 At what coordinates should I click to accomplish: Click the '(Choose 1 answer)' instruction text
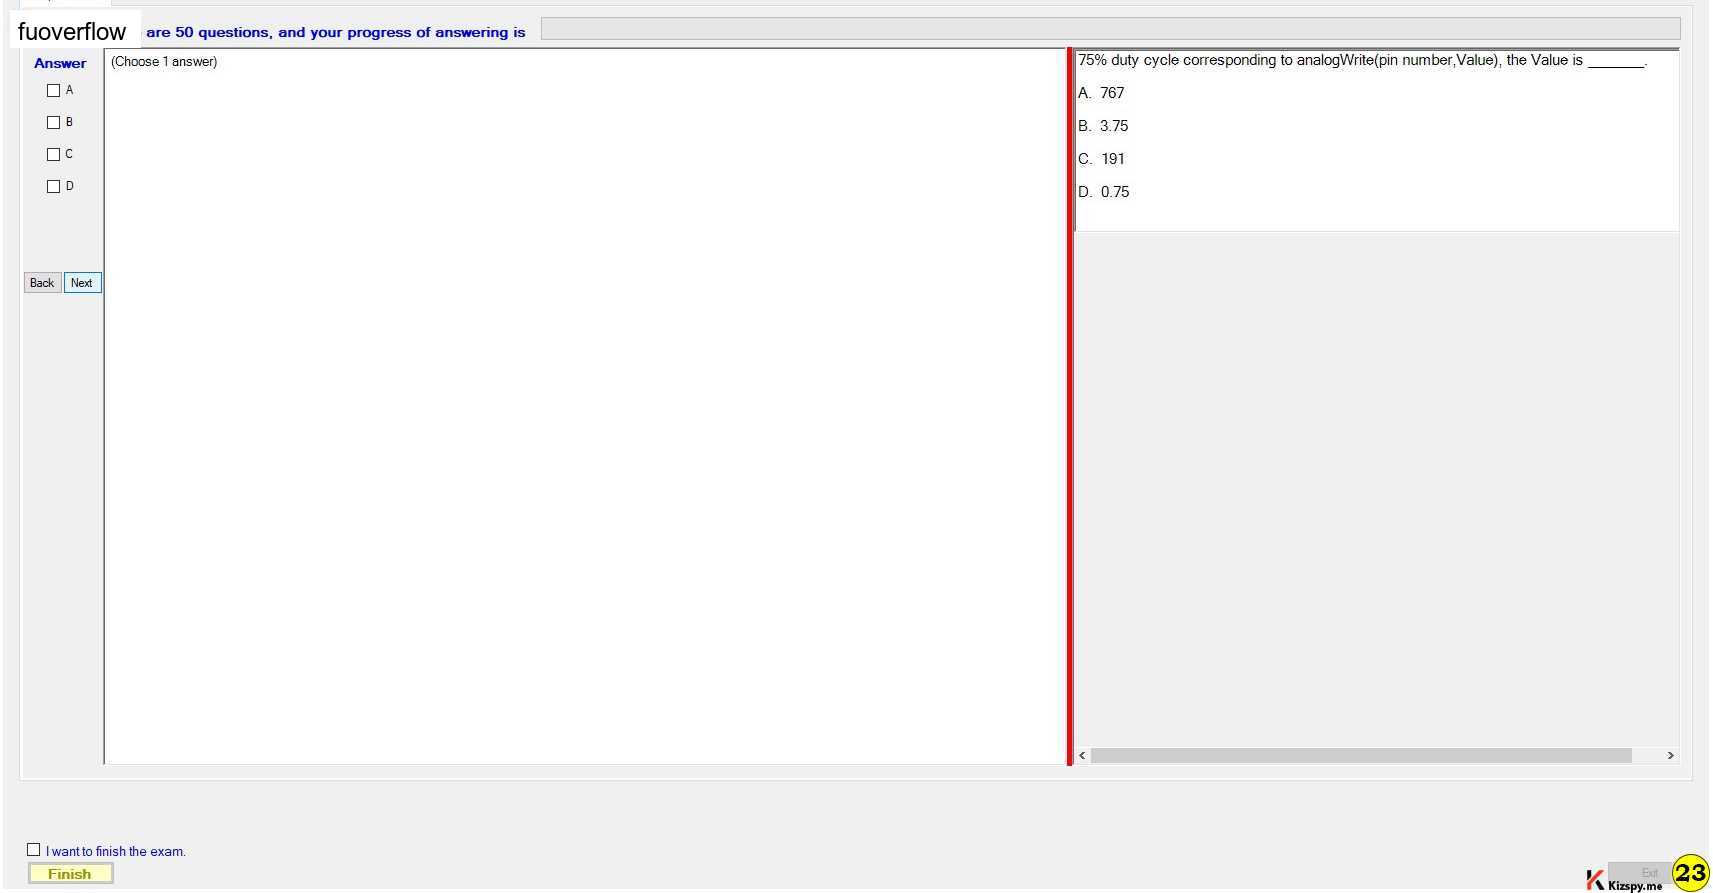(x=164, y=62)
